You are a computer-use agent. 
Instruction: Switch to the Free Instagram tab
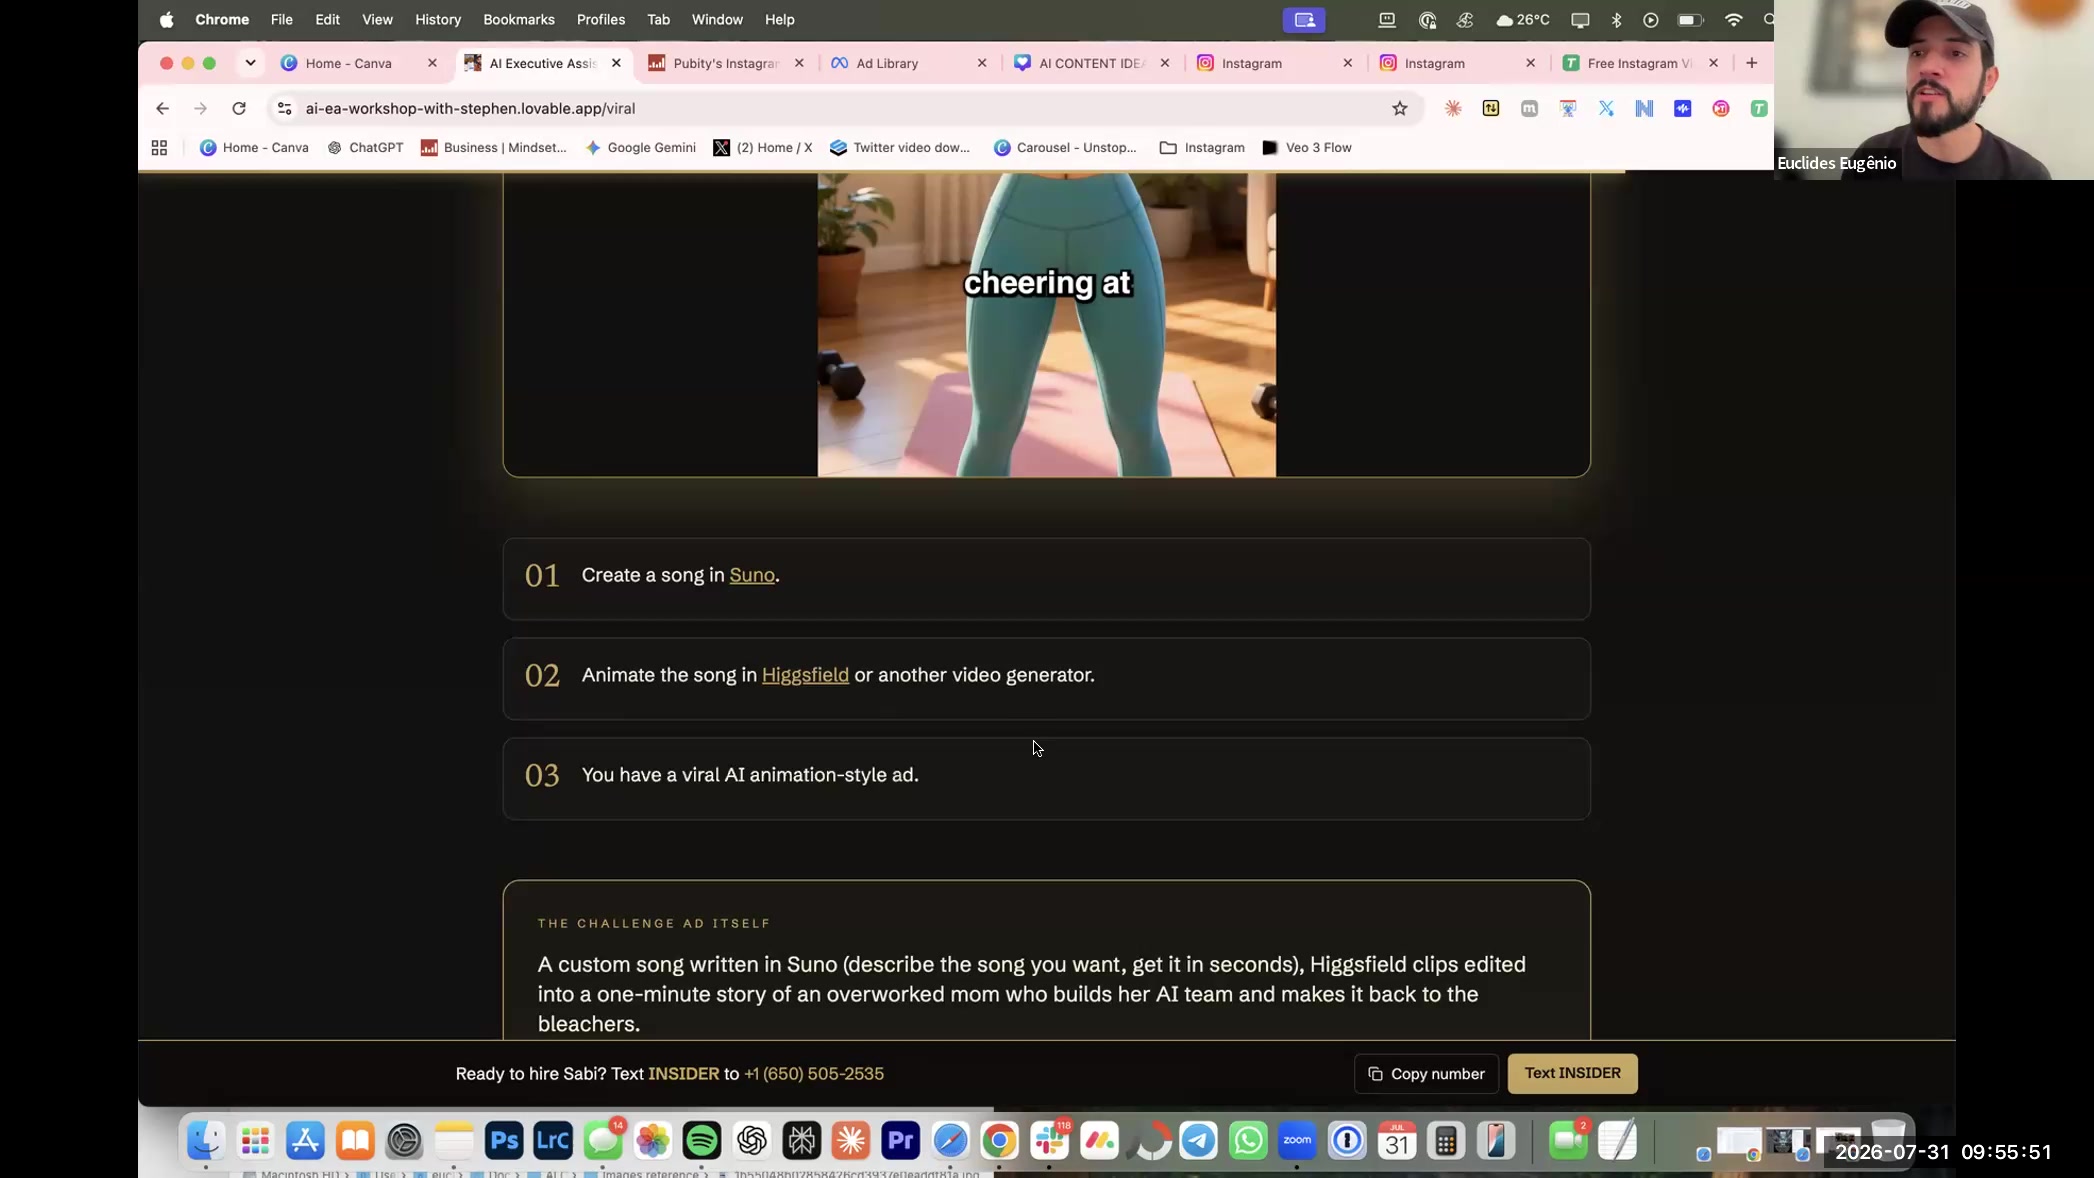1639,63
